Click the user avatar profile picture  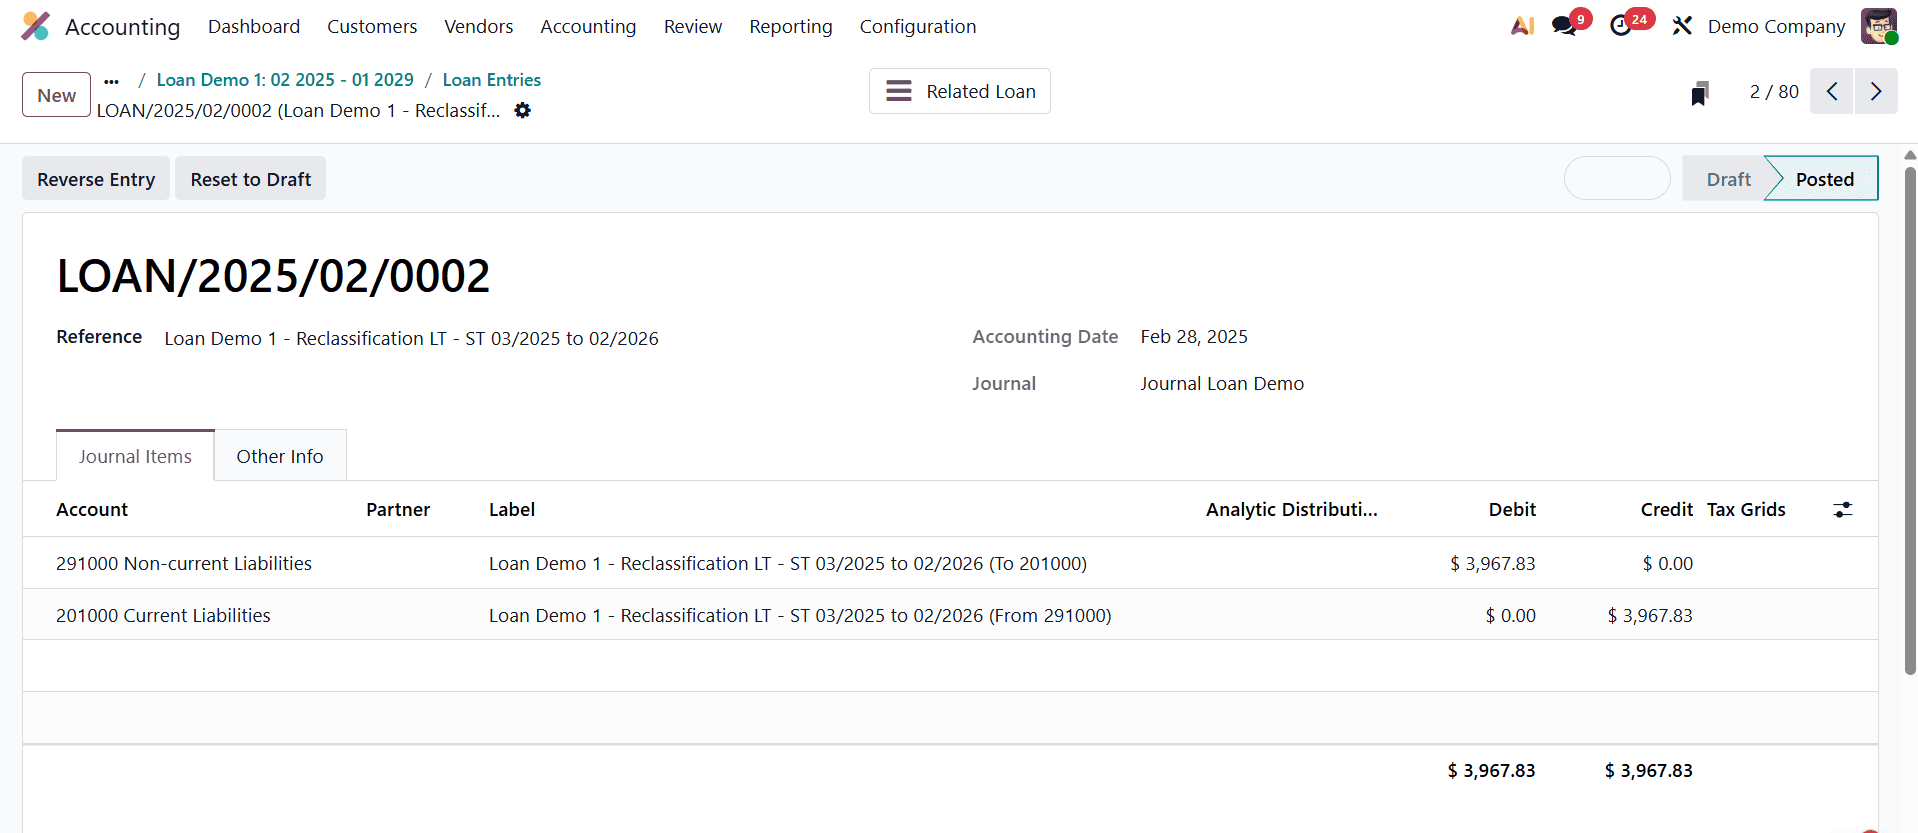tap(1878, 26)
